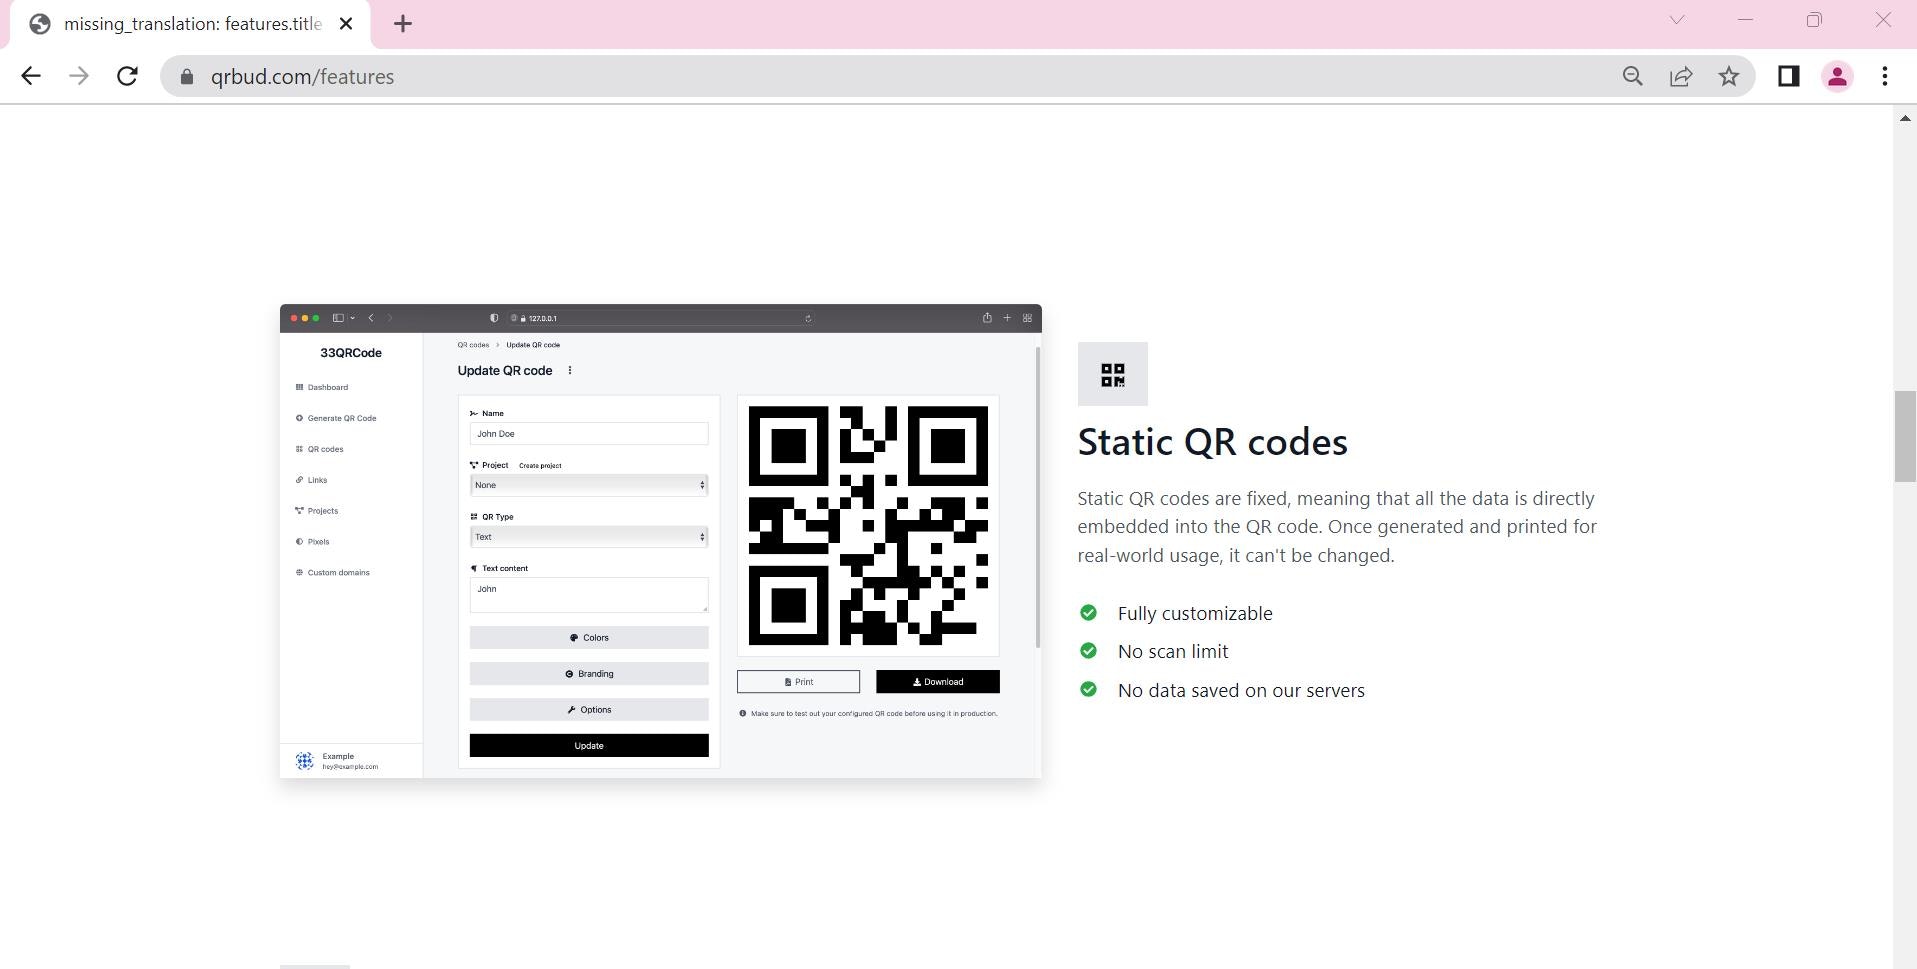Viewport: 1917px width, 969px height.
Task: Open the browser zoom control icon
Action: click(x=1633, y=76)
